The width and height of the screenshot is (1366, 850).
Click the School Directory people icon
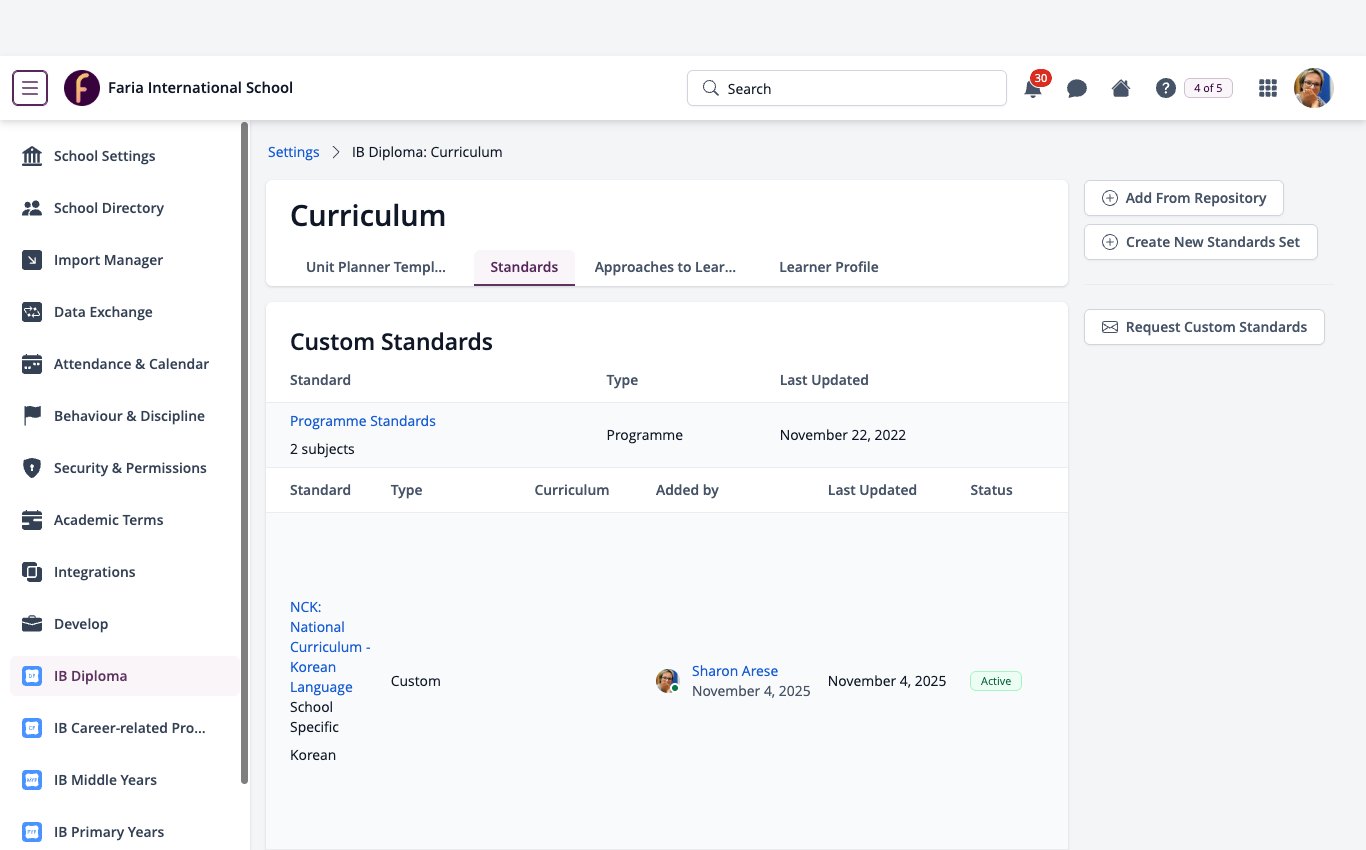click(32, 208)
